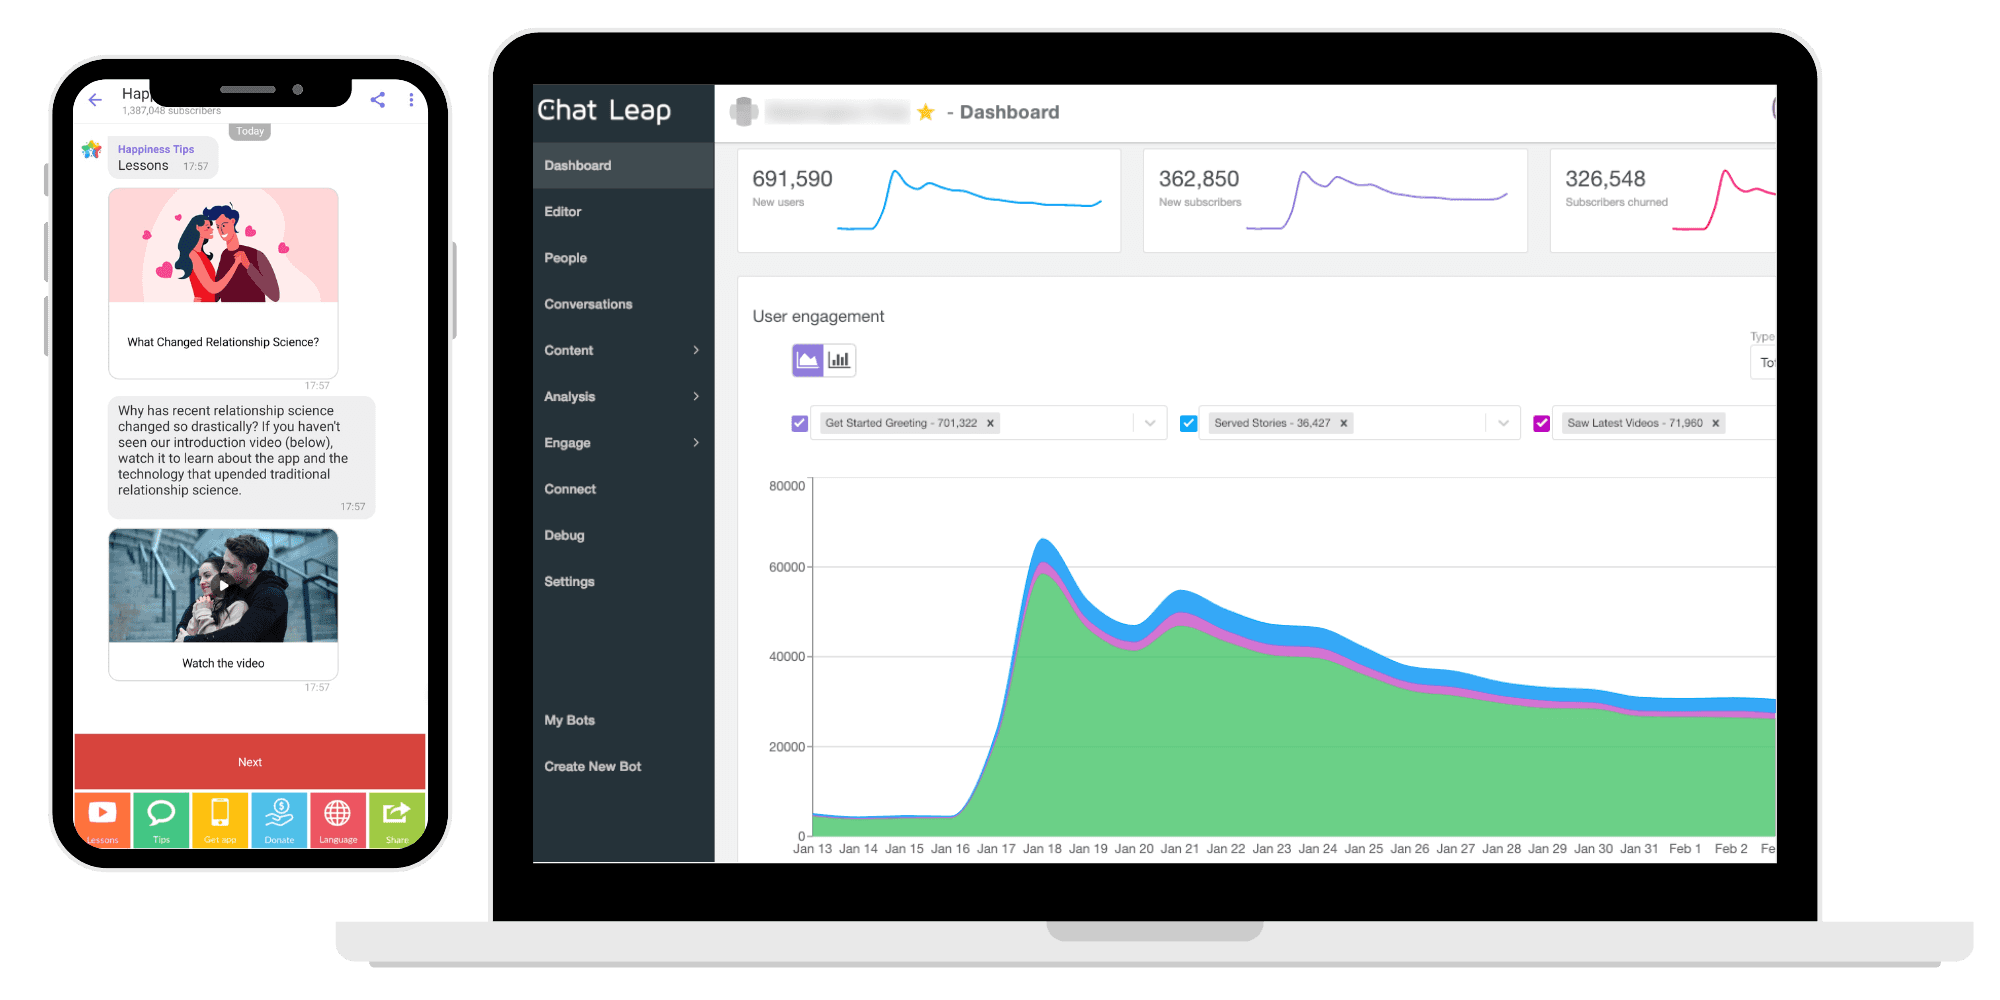
Task: Play the couple video thumbnail
Action: coord(223,586)
